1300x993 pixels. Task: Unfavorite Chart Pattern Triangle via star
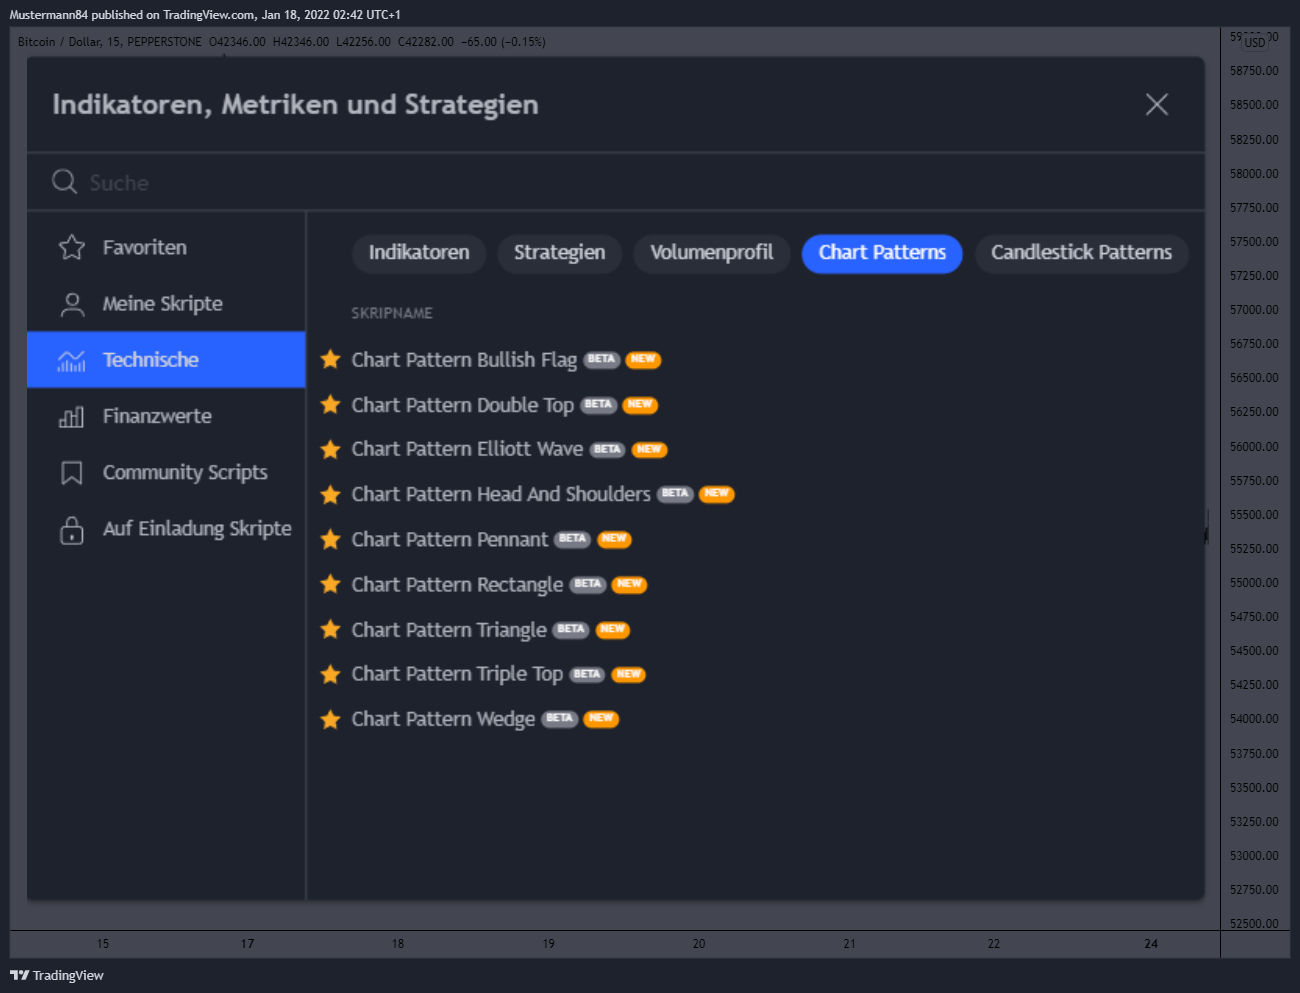(x=330, y=629)
